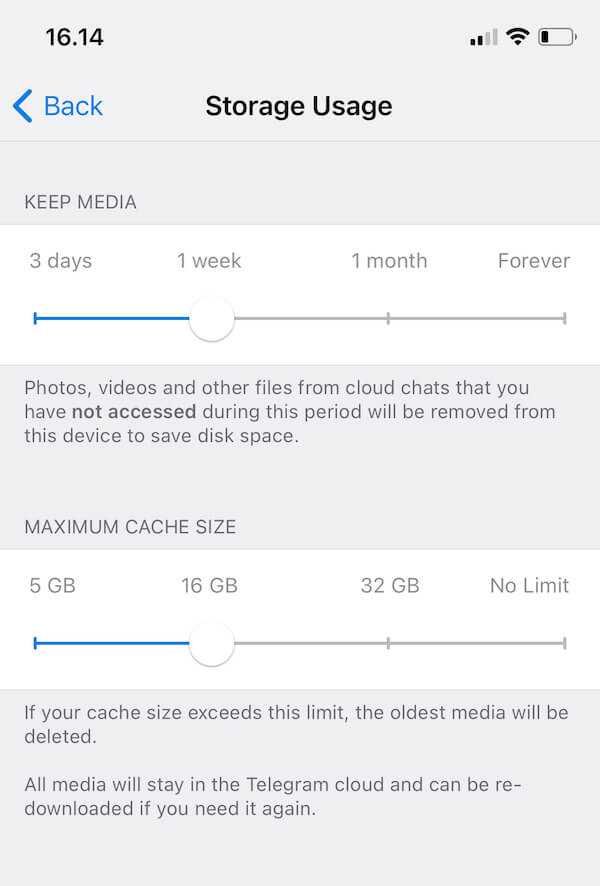Screen dimensions: 600x886
Task: Tap the Back text link
Action: tap(73, 106)
